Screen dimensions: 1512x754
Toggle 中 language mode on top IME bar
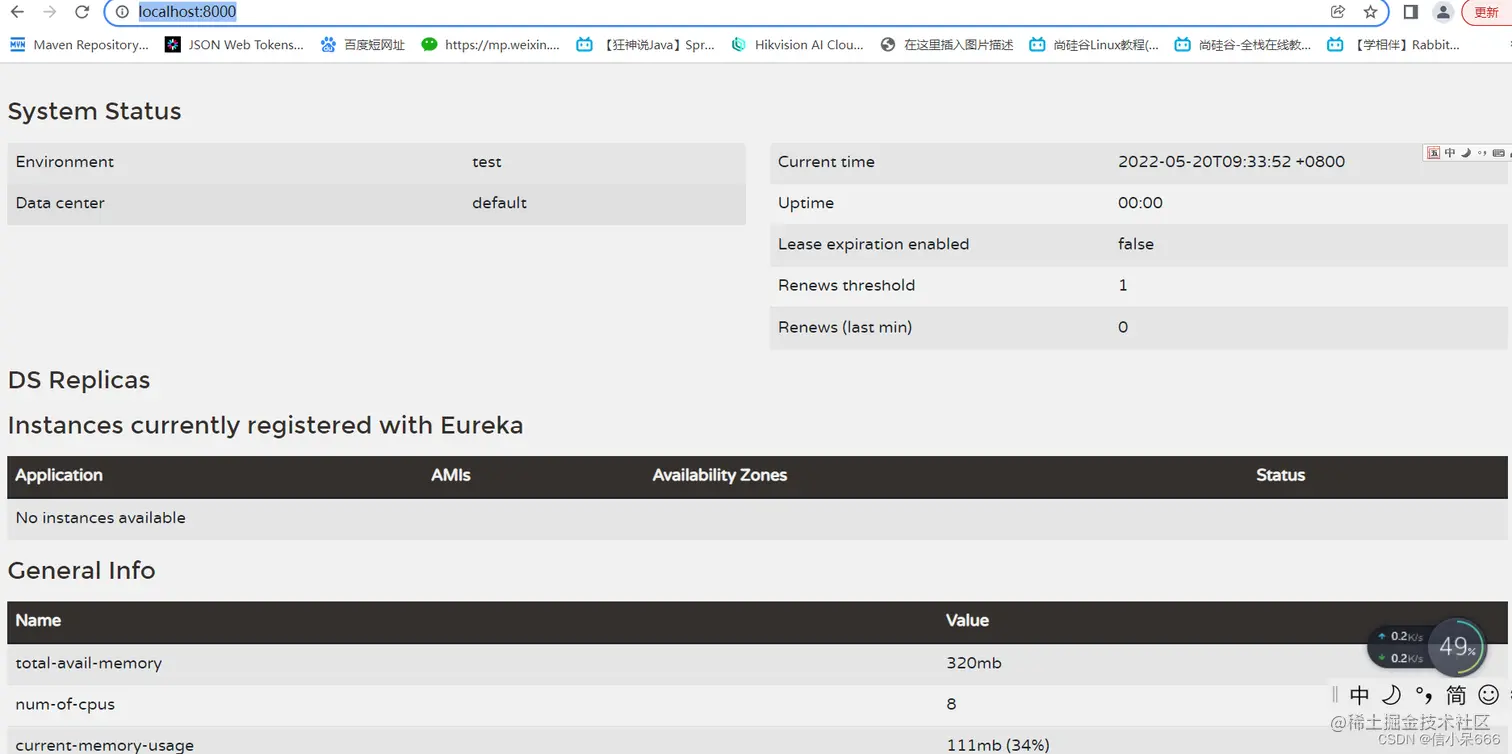point(1450,152)
